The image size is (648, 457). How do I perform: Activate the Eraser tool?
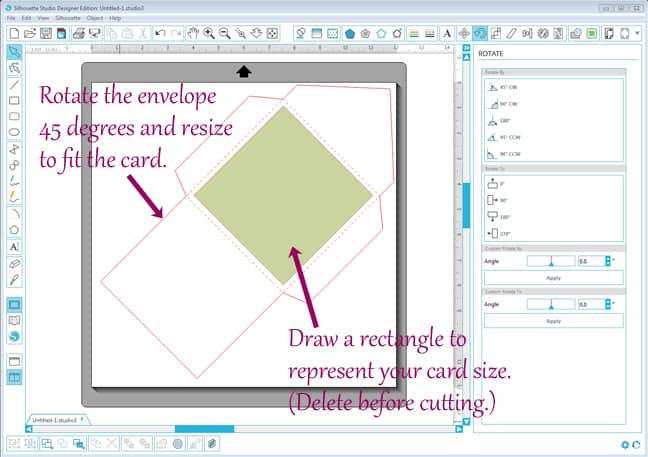14,262
